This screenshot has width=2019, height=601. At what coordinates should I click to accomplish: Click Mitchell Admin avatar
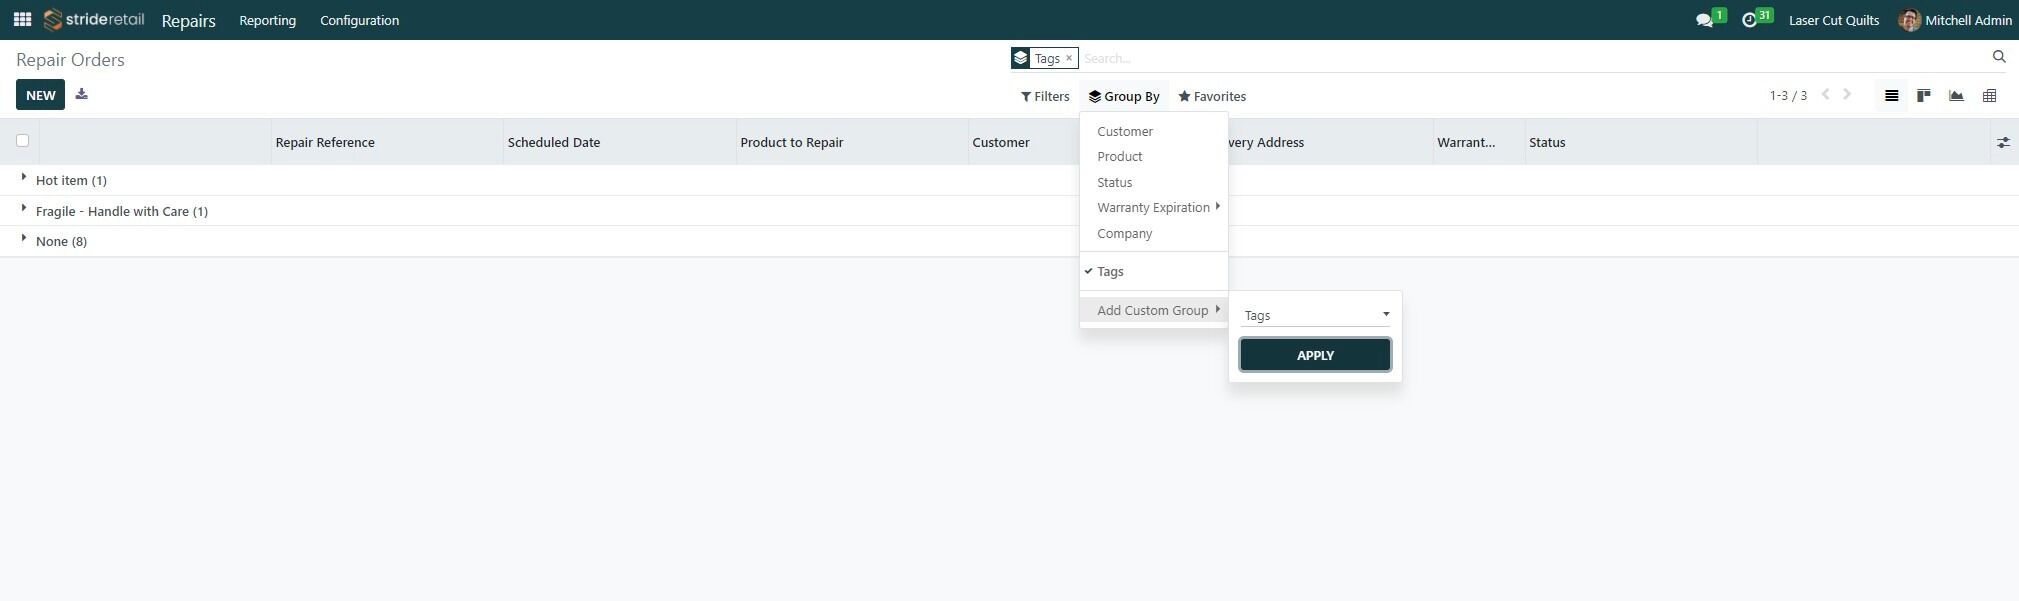[1909, 20]
